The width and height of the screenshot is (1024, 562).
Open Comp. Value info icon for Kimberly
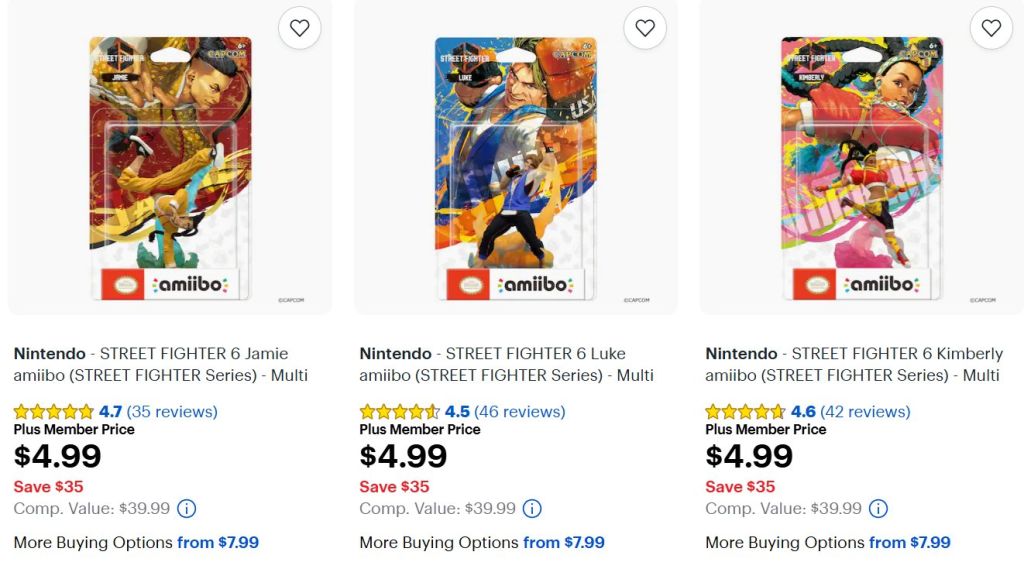tap(878, 508)
